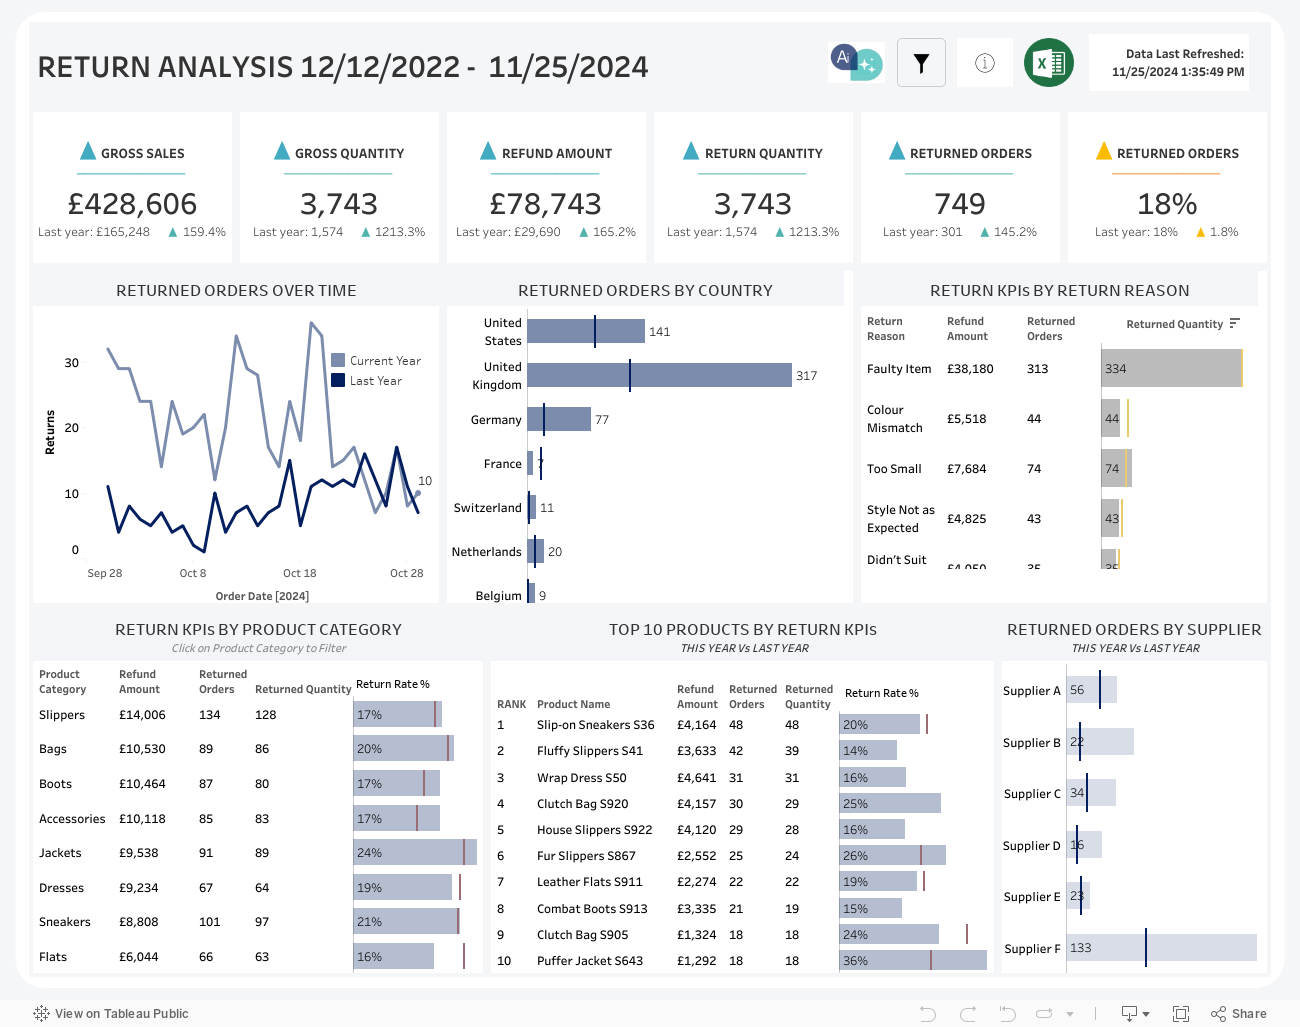1300x1027 pixels.
Task: Click the Last Year legend swatch
Action: click(338, 380)
